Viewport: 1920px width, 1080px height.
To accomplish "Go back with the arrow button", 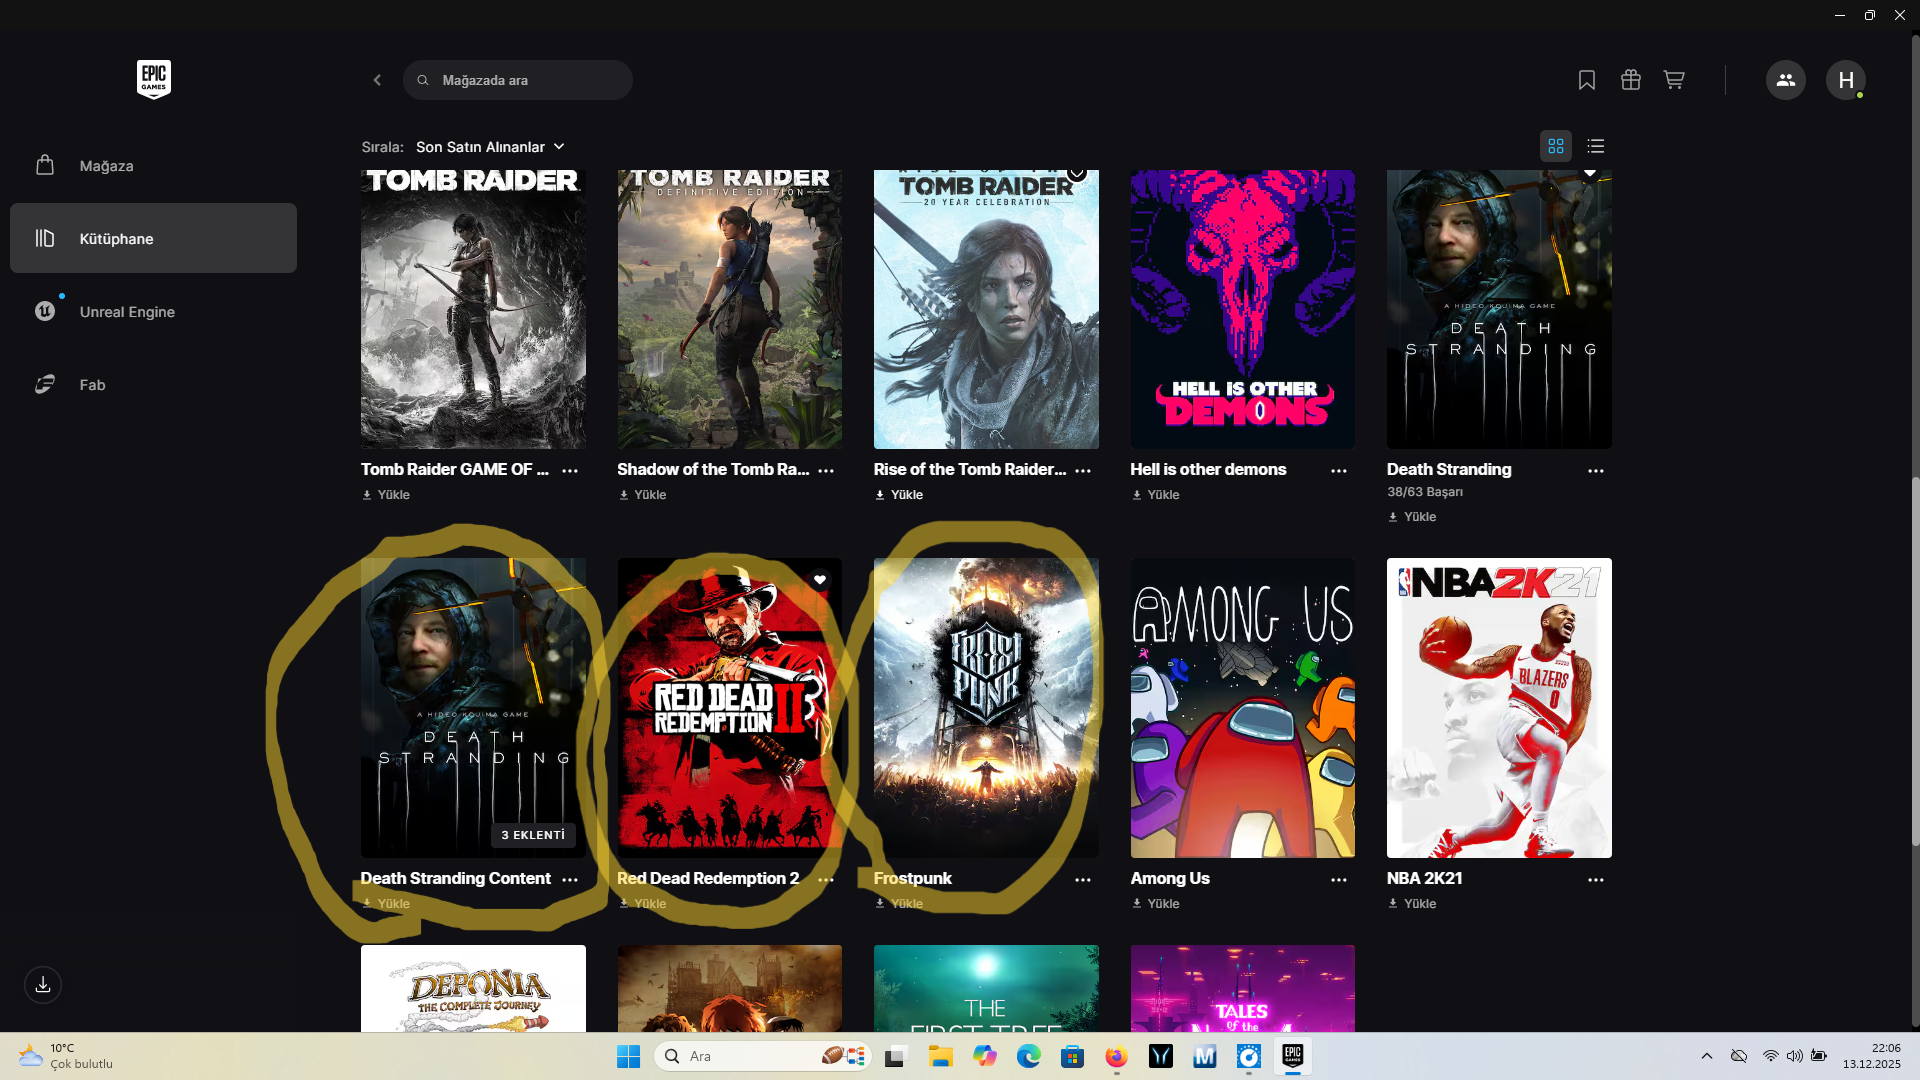I will click(377, 80).
